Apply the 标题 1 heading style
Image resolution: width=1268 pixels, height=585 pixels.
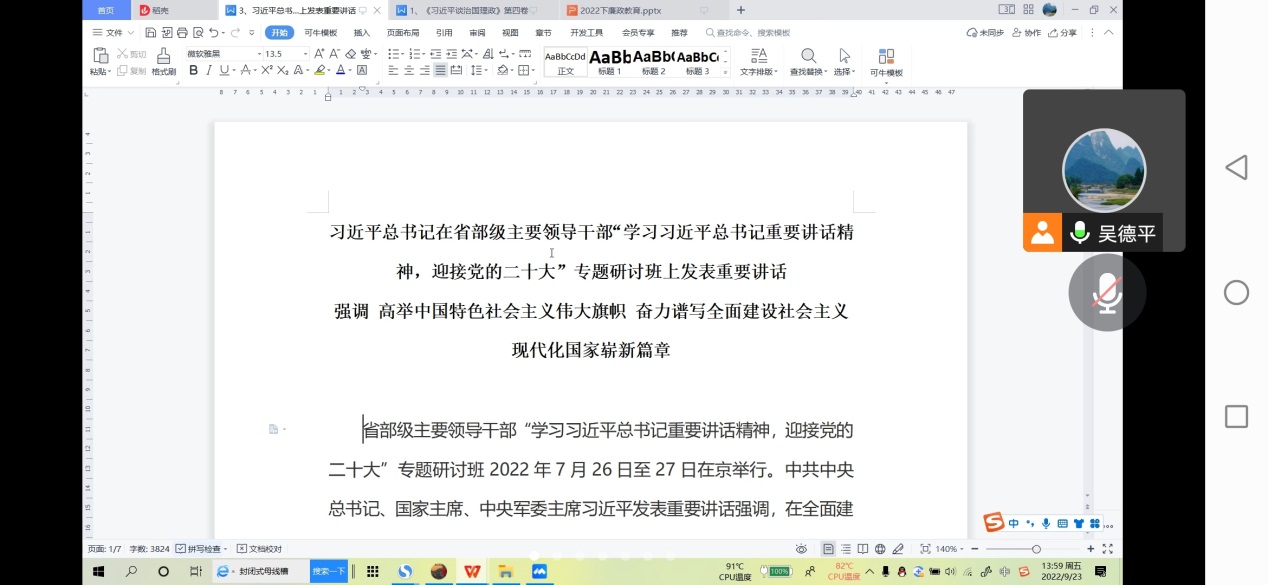click(609, 61)
